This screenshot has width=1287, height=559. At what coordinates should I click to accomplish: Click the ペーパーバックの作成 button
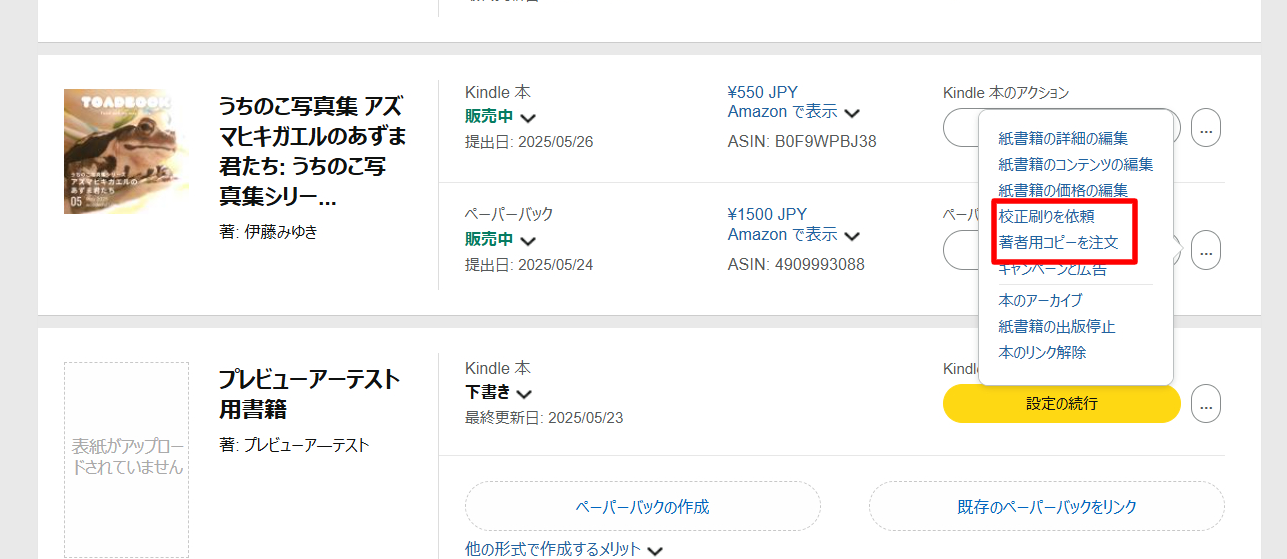(643, 507)
